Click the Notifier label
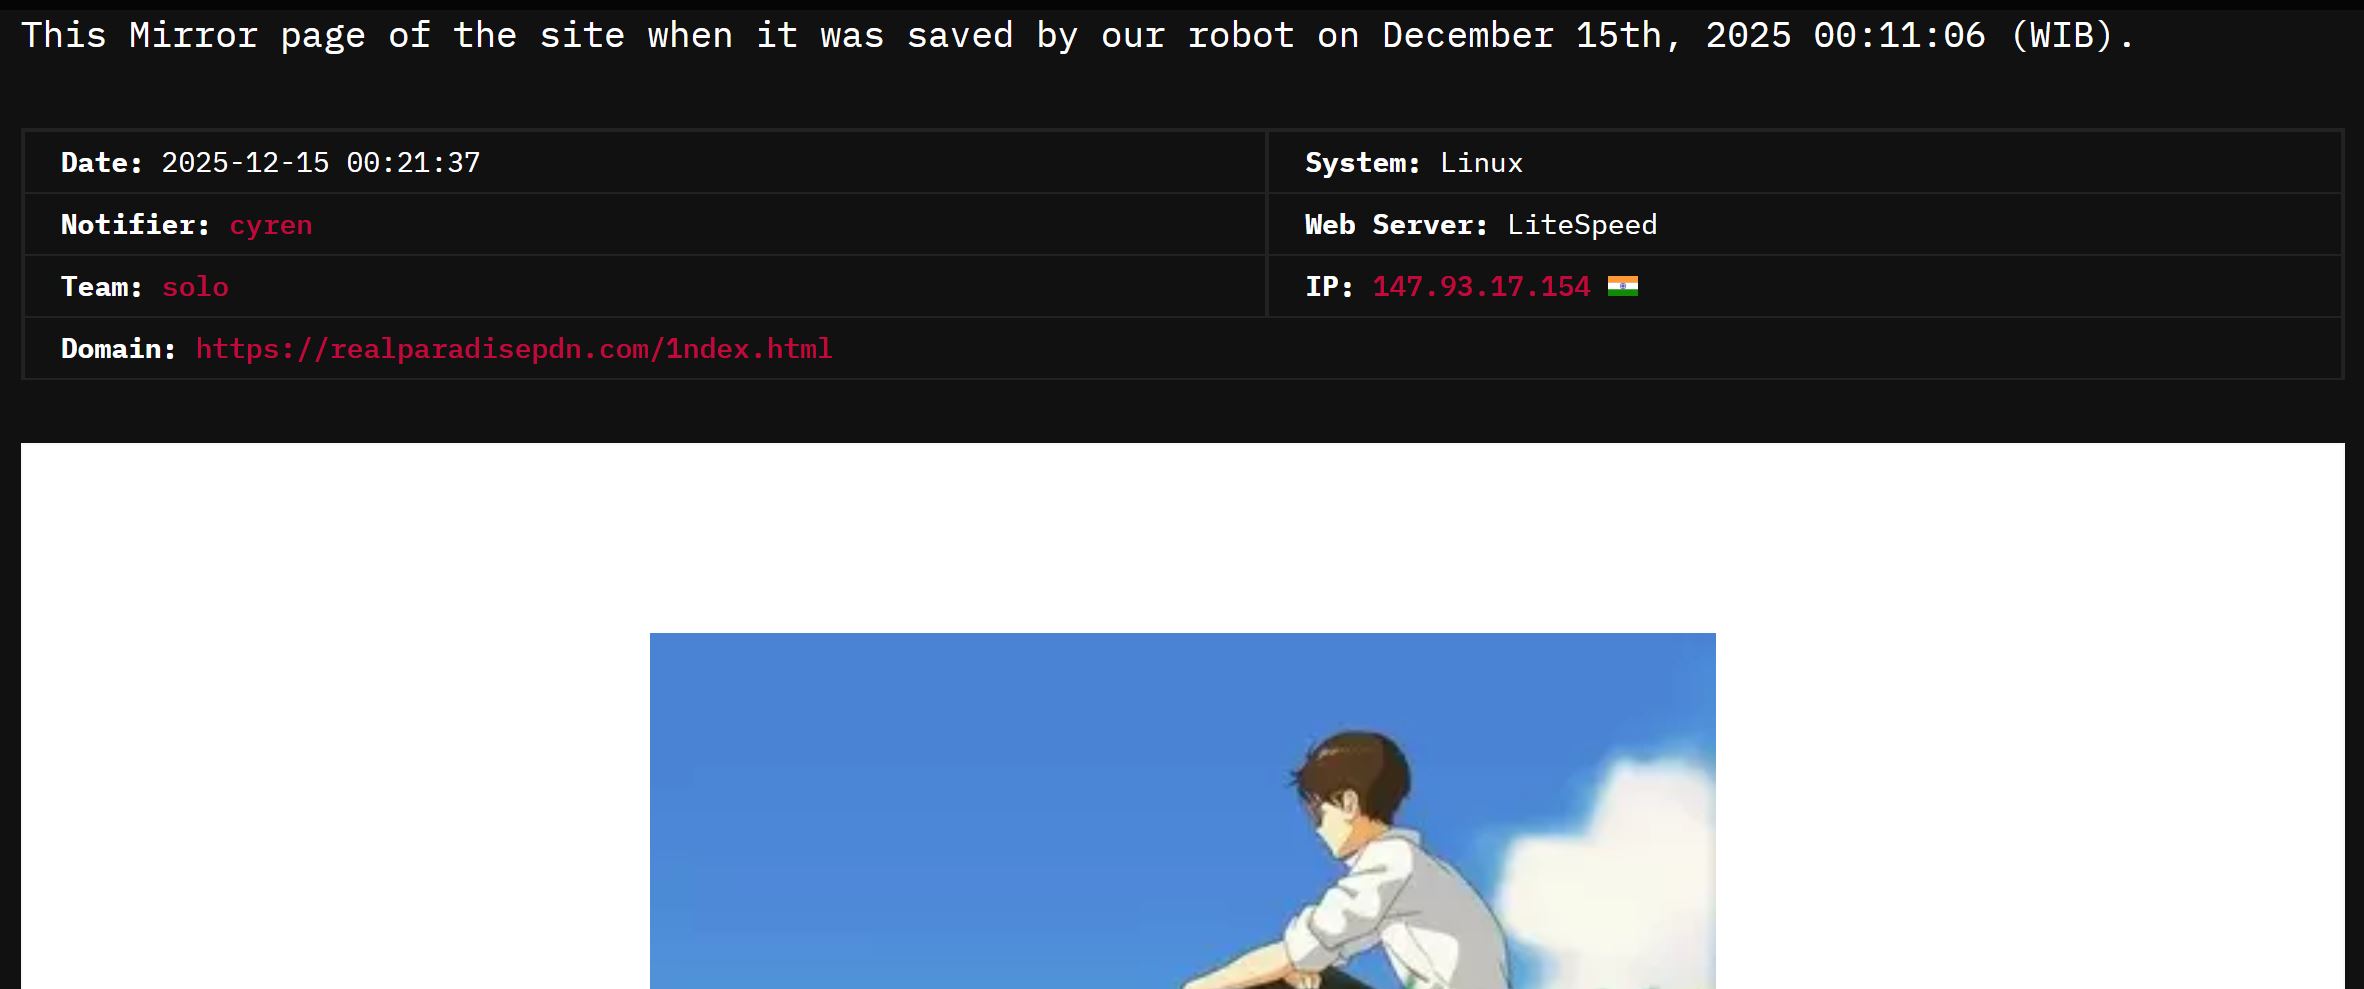 [x=135, y=225]
